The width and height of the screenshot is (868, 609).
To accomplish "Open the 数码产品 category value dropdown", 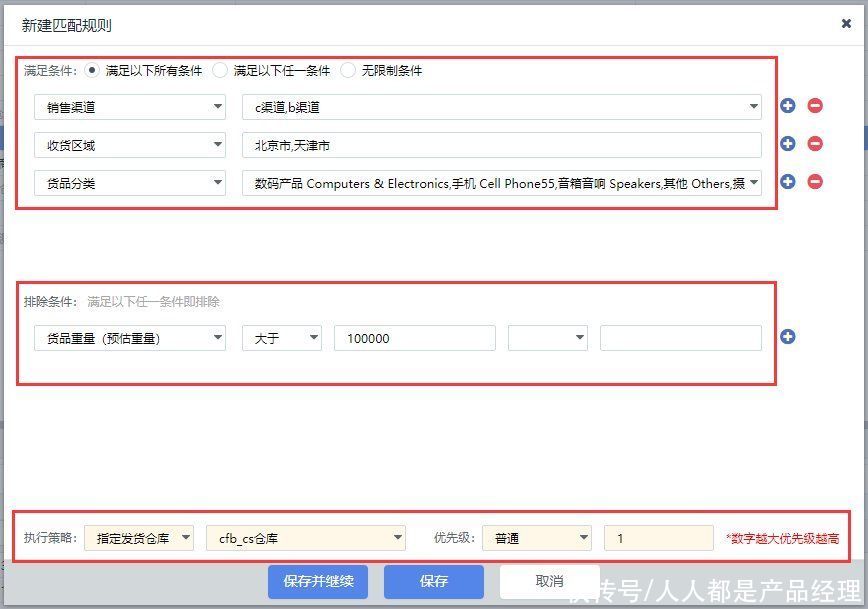I will point(502,183).
